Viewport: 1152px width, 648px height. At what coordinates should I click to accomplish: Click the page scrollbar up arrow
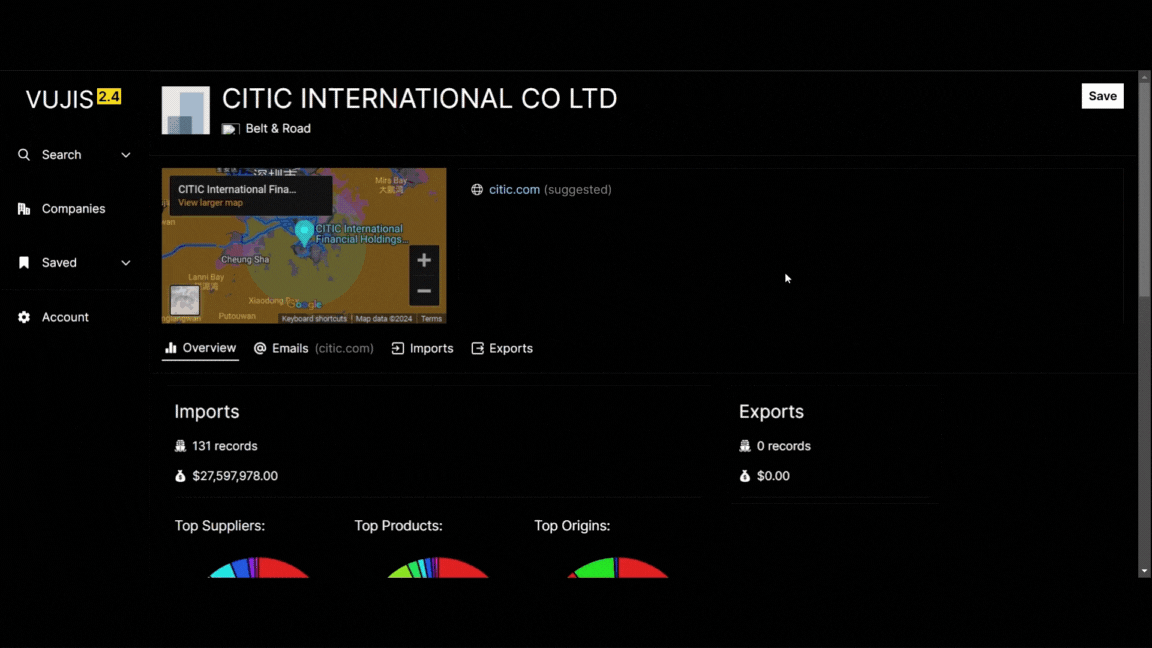[x=1144, y=76]
